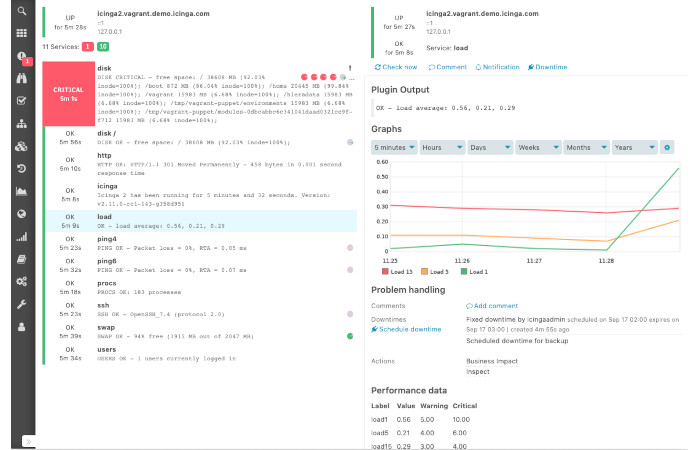
Task: Click the perfdata pie icon for ping4
Action: point(350,247)
